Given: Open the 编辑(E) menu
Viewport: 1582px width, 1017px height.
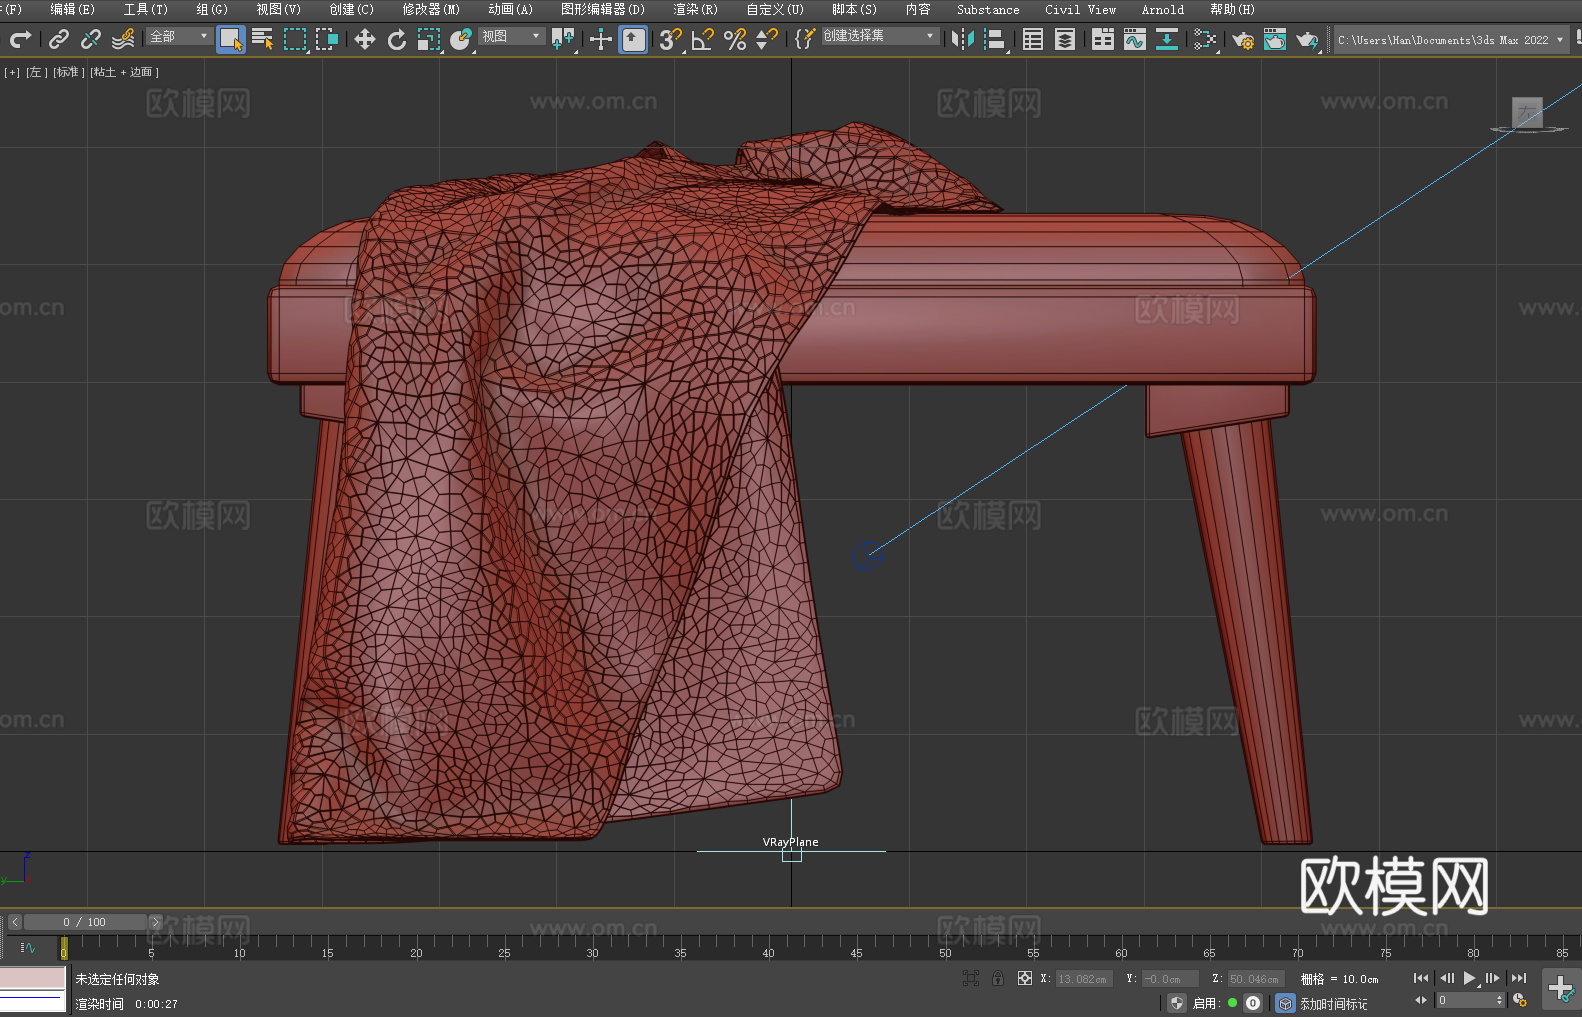Looking at the screenshot, I should point(72,9).
